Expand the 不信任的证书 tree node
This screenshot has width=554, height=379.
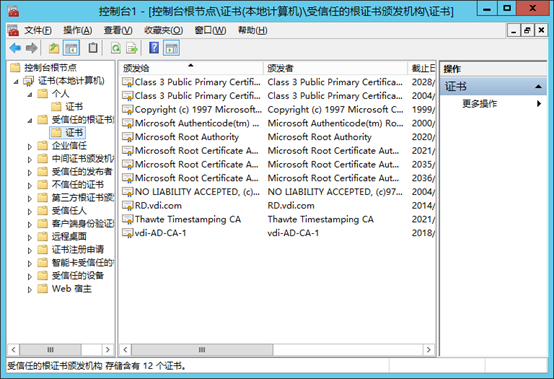coord(30,185)
